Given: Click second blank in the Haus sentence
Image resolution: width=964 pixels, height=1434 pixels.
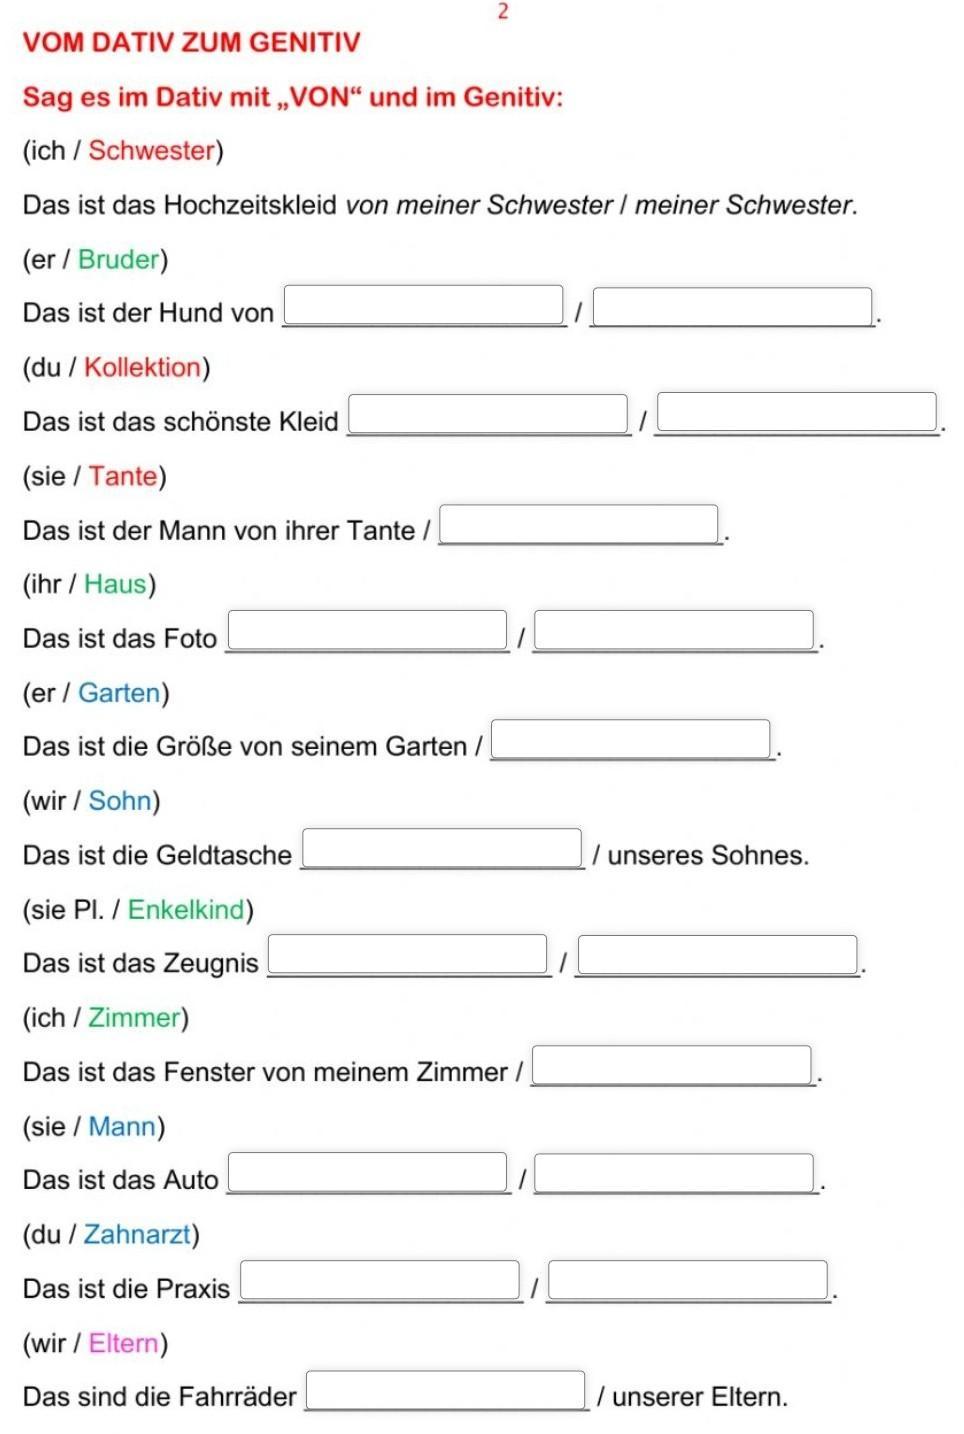Looking at the screenshot, I should coord(674,630).
